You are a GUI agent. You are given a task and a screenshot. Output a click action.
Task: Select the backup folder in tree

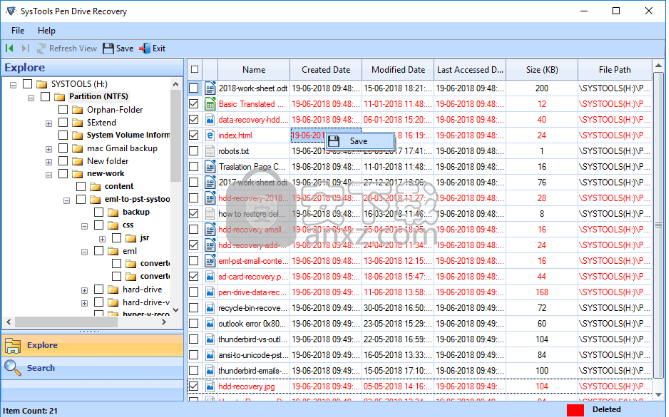pyautogui.click(x=136, y=212)
